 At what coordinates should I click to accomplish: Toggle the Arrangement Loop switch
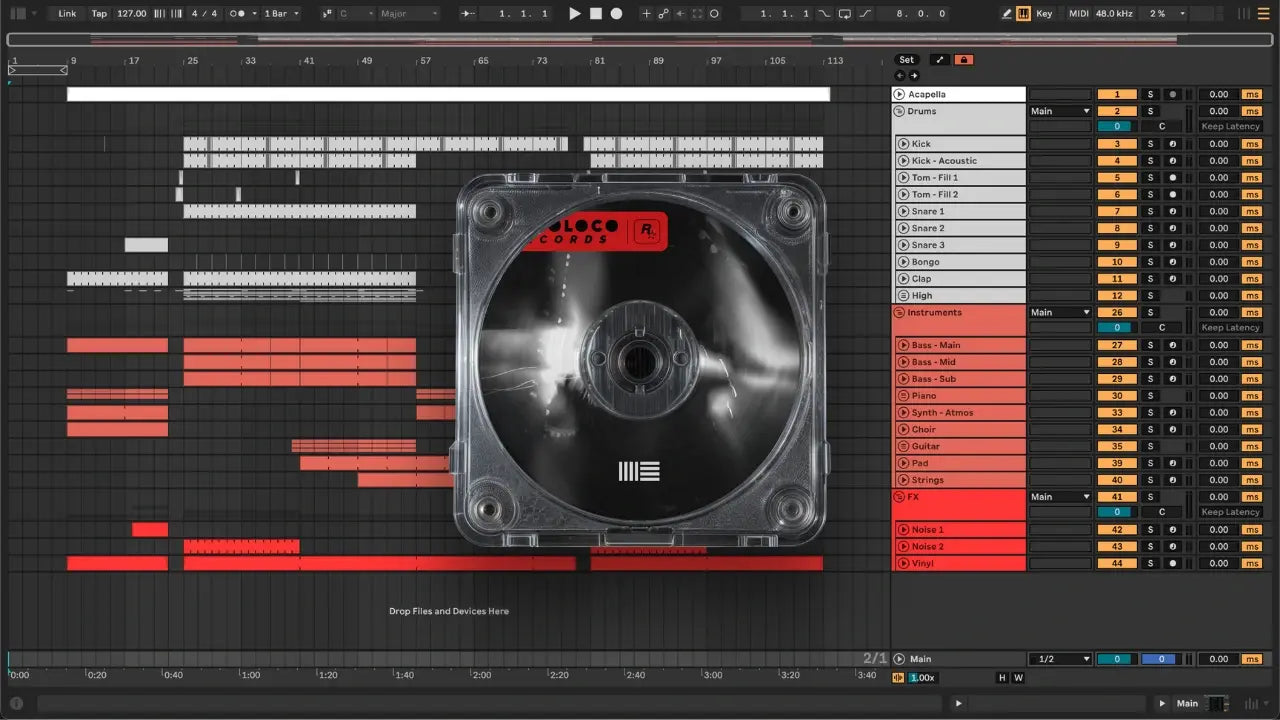click(x=844, y=14)
